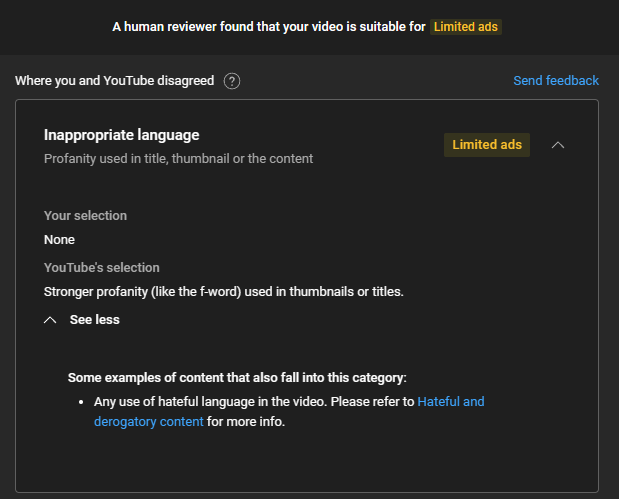Click the 'Some examples of content' heading
This screenshot has width=619, height=499.
(x=237, y=378)
